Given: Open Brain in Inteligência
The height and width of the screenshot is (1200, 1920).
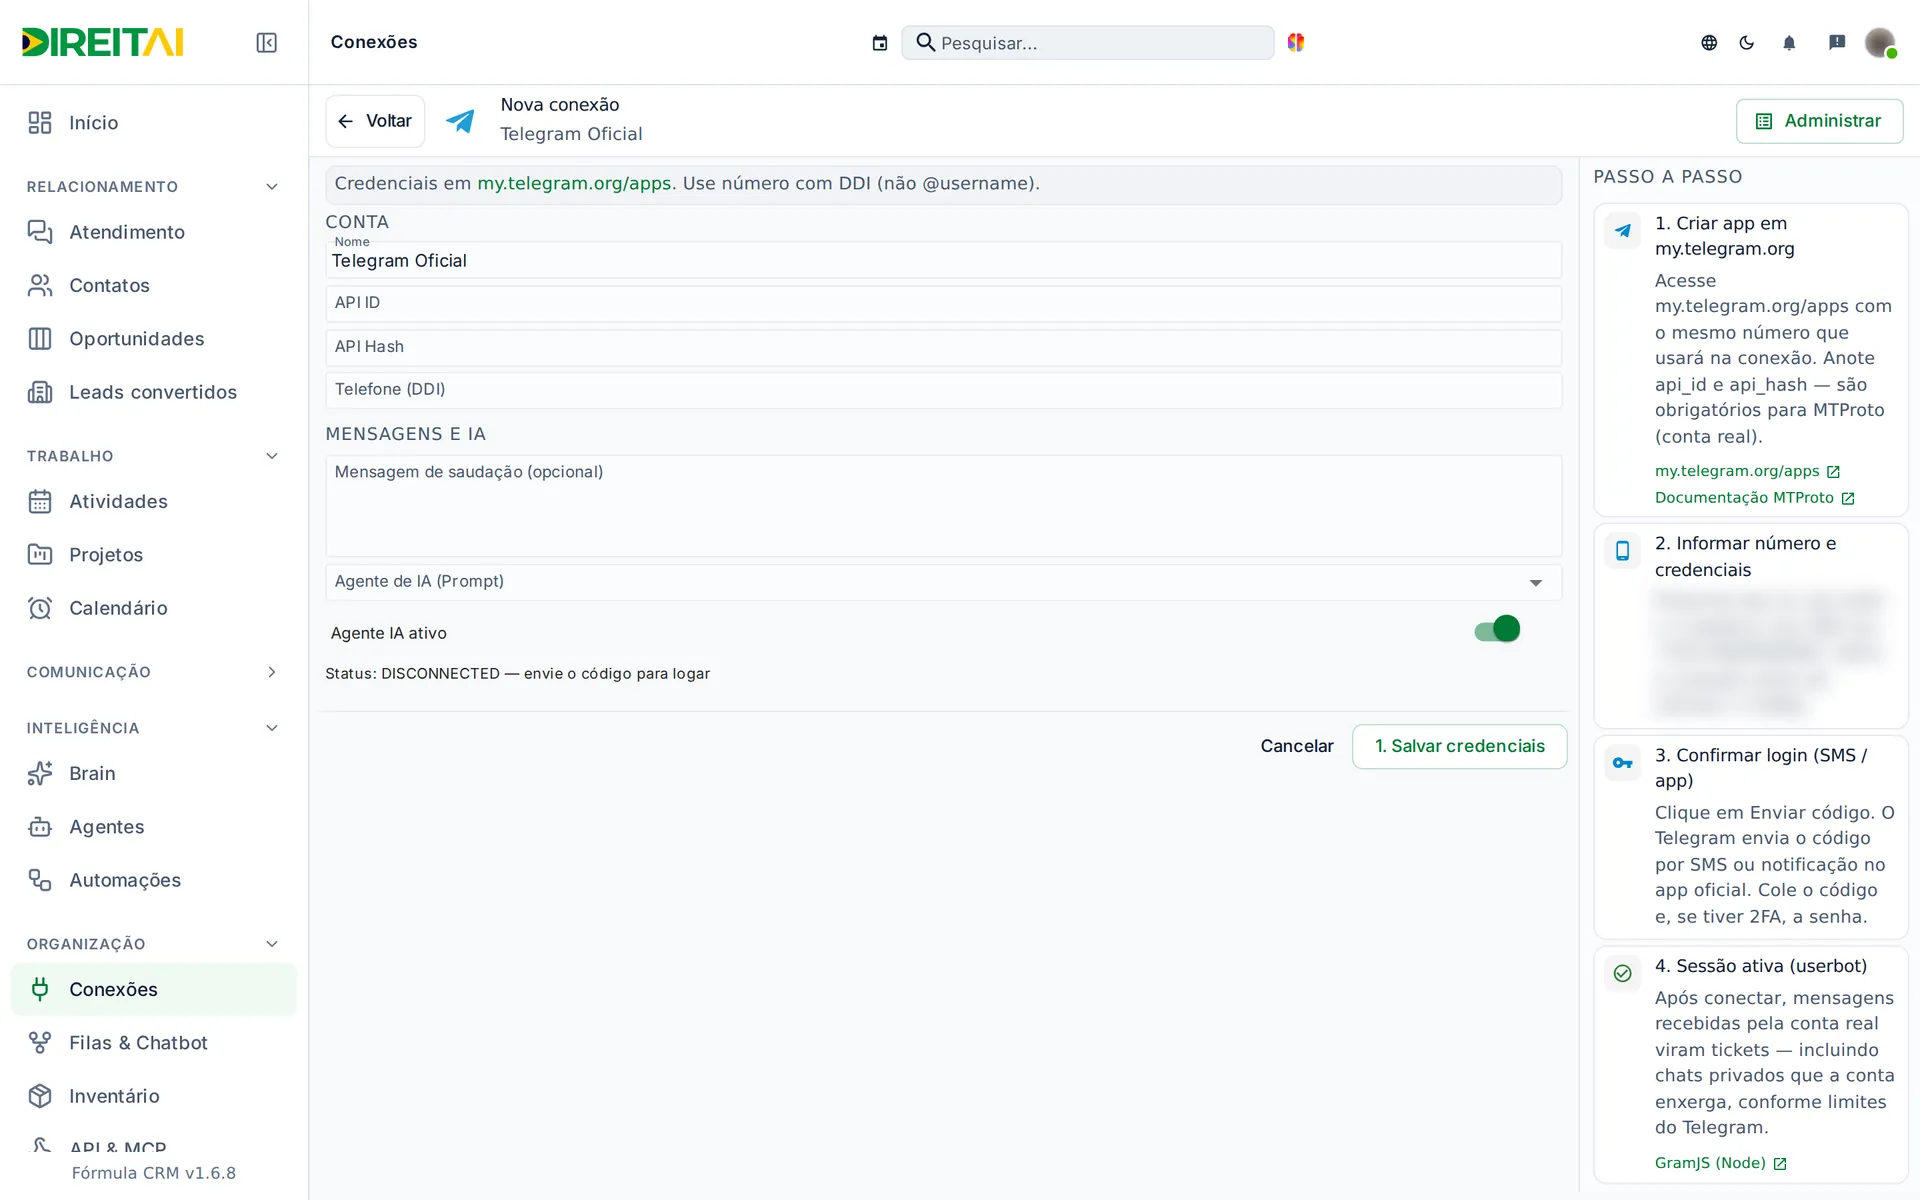Looking at the screenshot, I should (x=154, y=774).
